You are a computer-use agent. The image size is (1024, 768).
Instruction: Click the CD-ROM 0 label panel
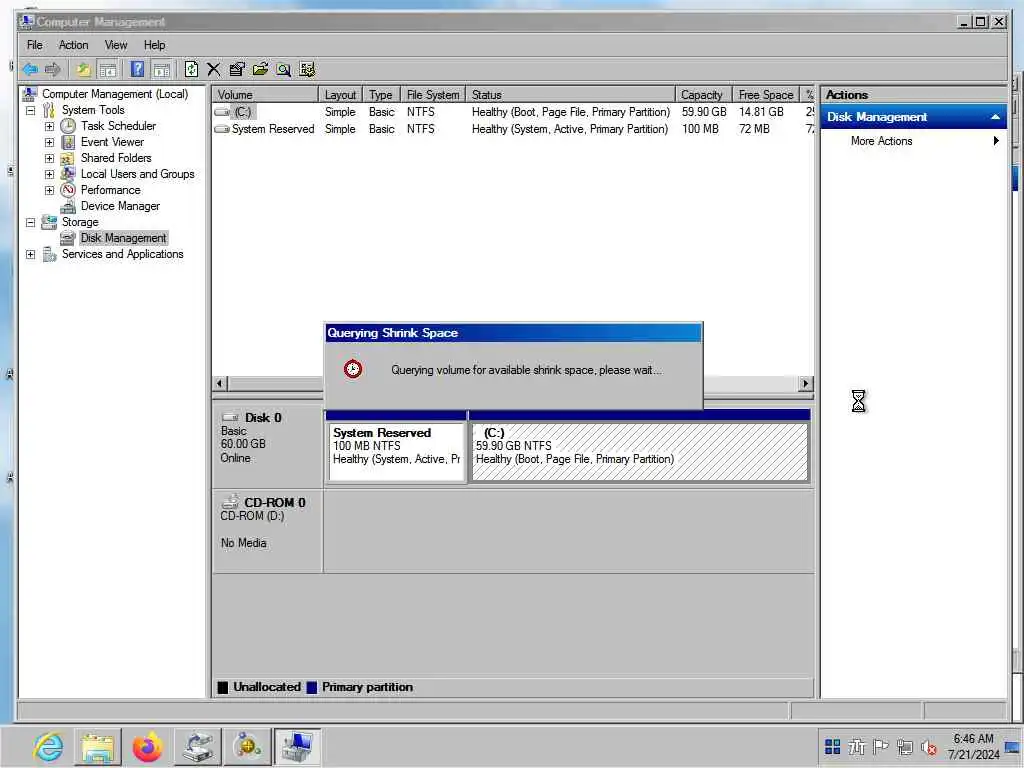268,530
